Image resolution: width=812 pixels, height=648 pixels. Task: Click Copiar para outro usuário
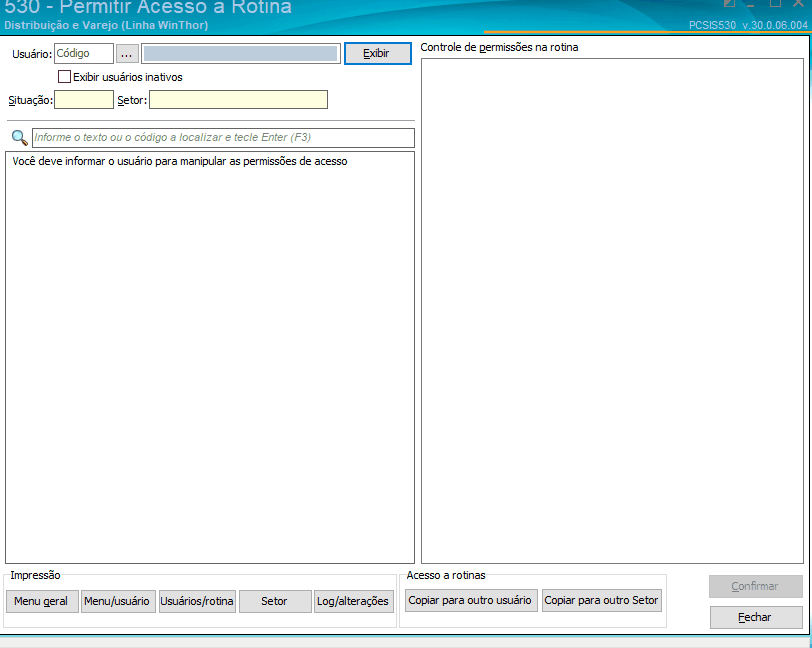471,600
